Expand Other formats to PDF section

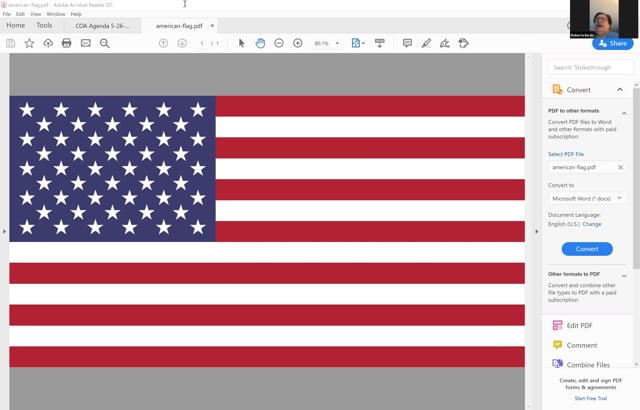[624, 276]
